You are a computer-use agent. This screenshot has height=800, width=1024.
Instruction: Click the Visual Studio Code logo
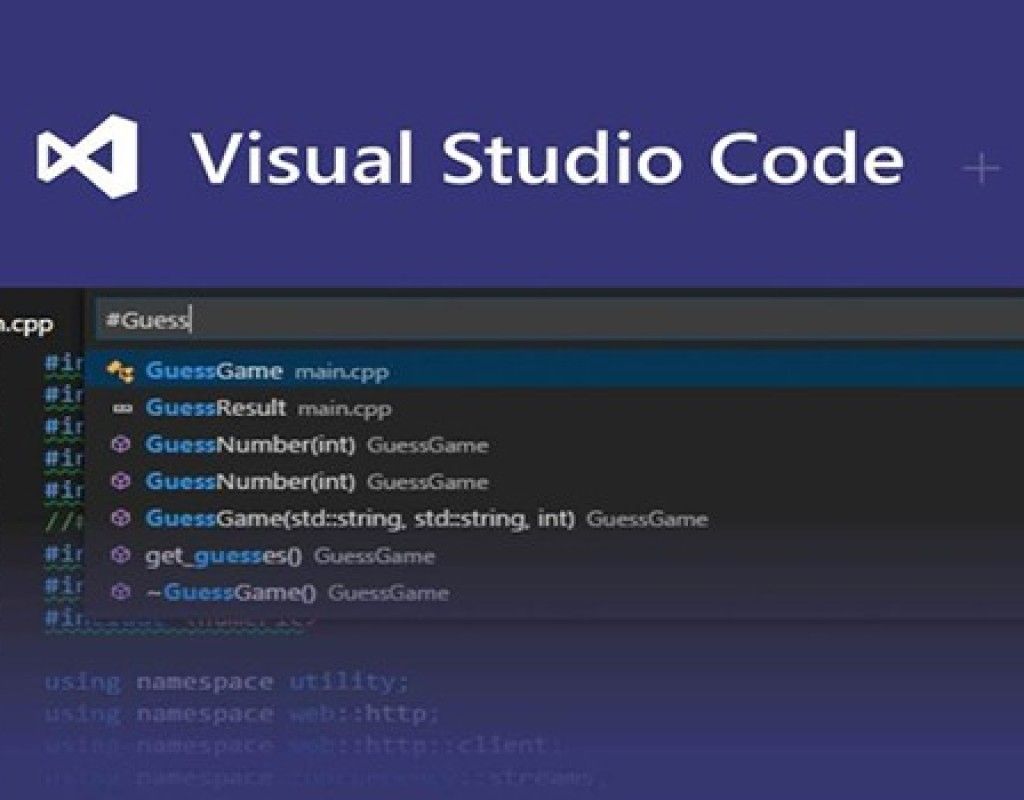[87, 157]
